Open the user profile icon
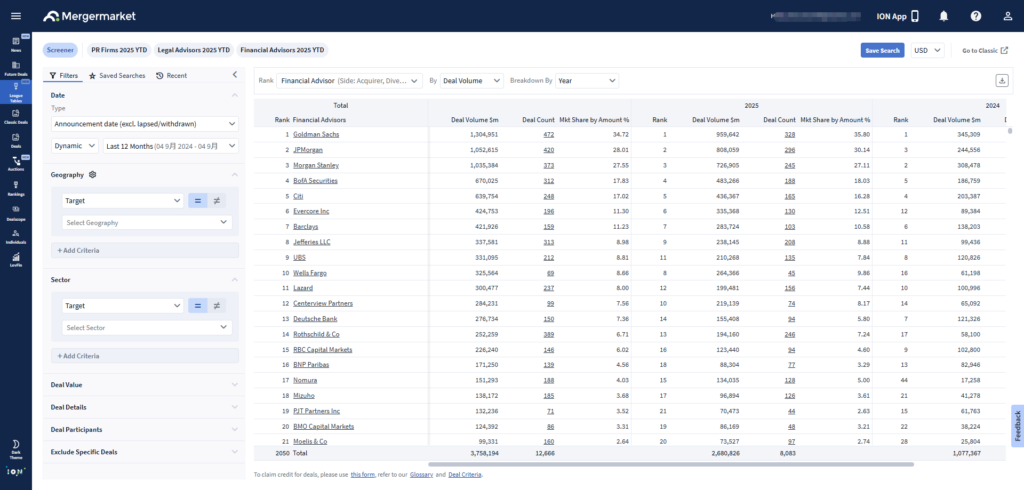The width and height of the screenshot is (1024, 490). [x=1006, y=16]
